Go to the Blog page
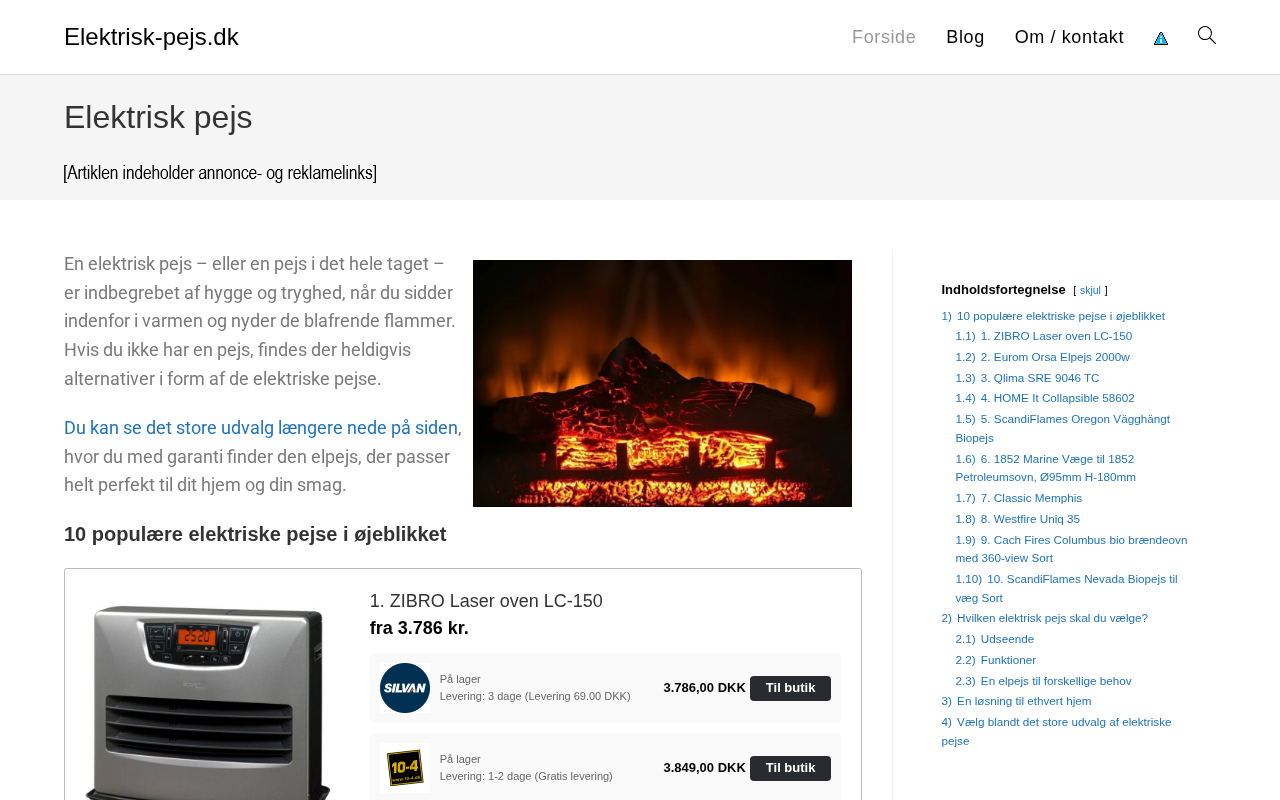The width and height of the screenshot is (1280, 800). click(965, 37)
